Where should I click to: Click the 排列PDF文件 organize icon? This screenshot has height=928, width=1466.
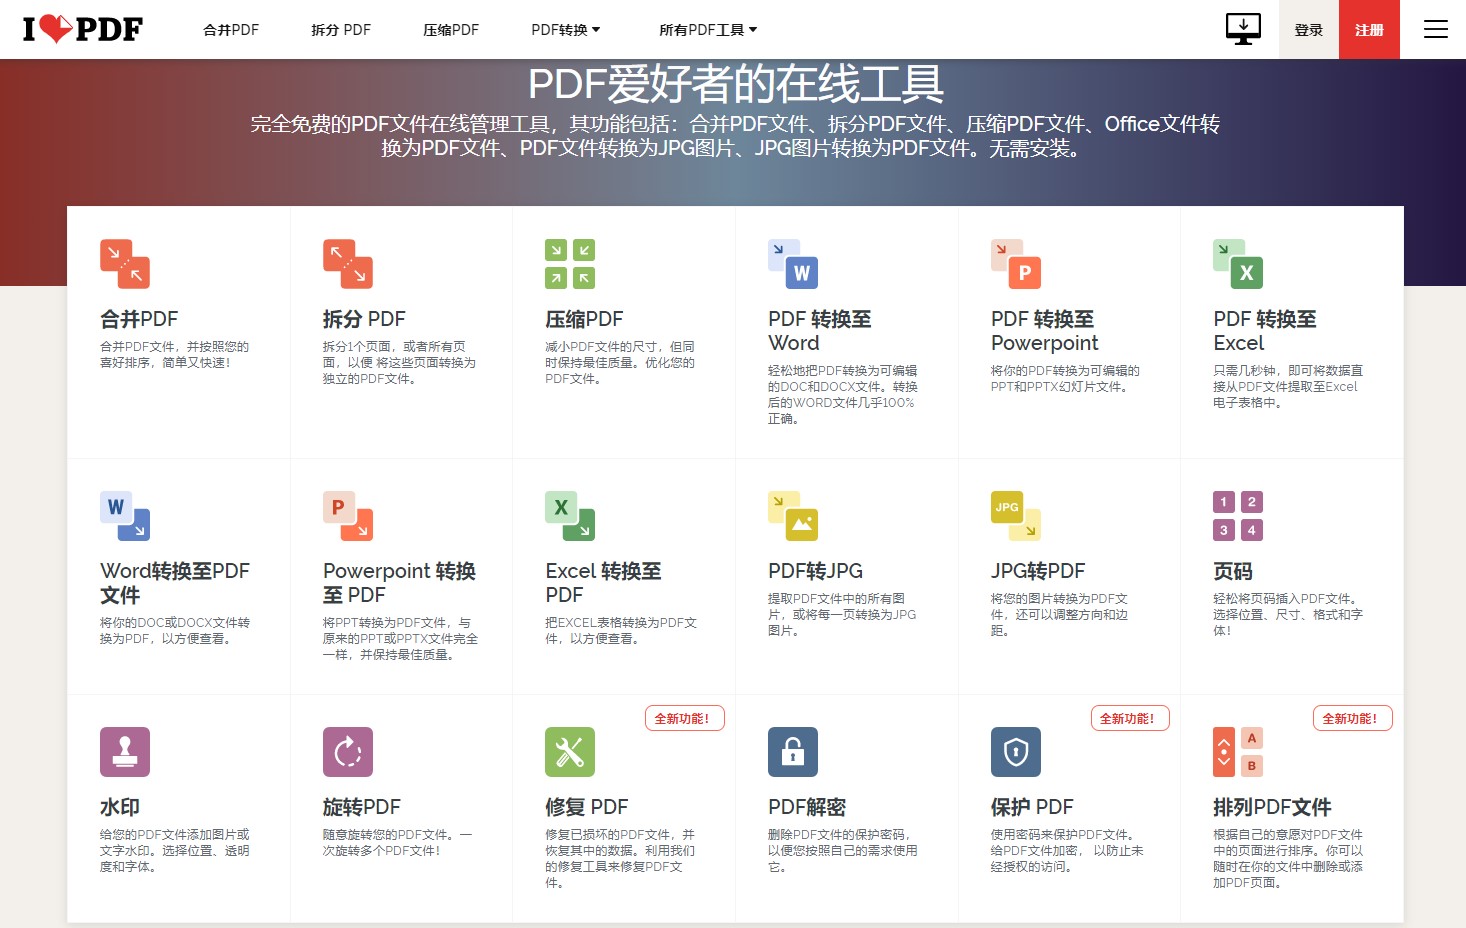click(1238, 752)
